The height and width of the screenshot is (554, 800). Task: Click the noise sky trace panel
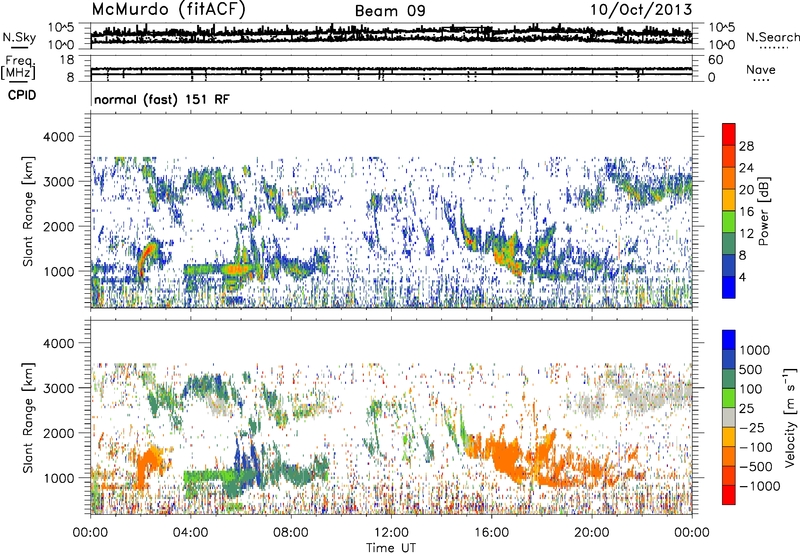pyautogui.click(x=391, y=36)
